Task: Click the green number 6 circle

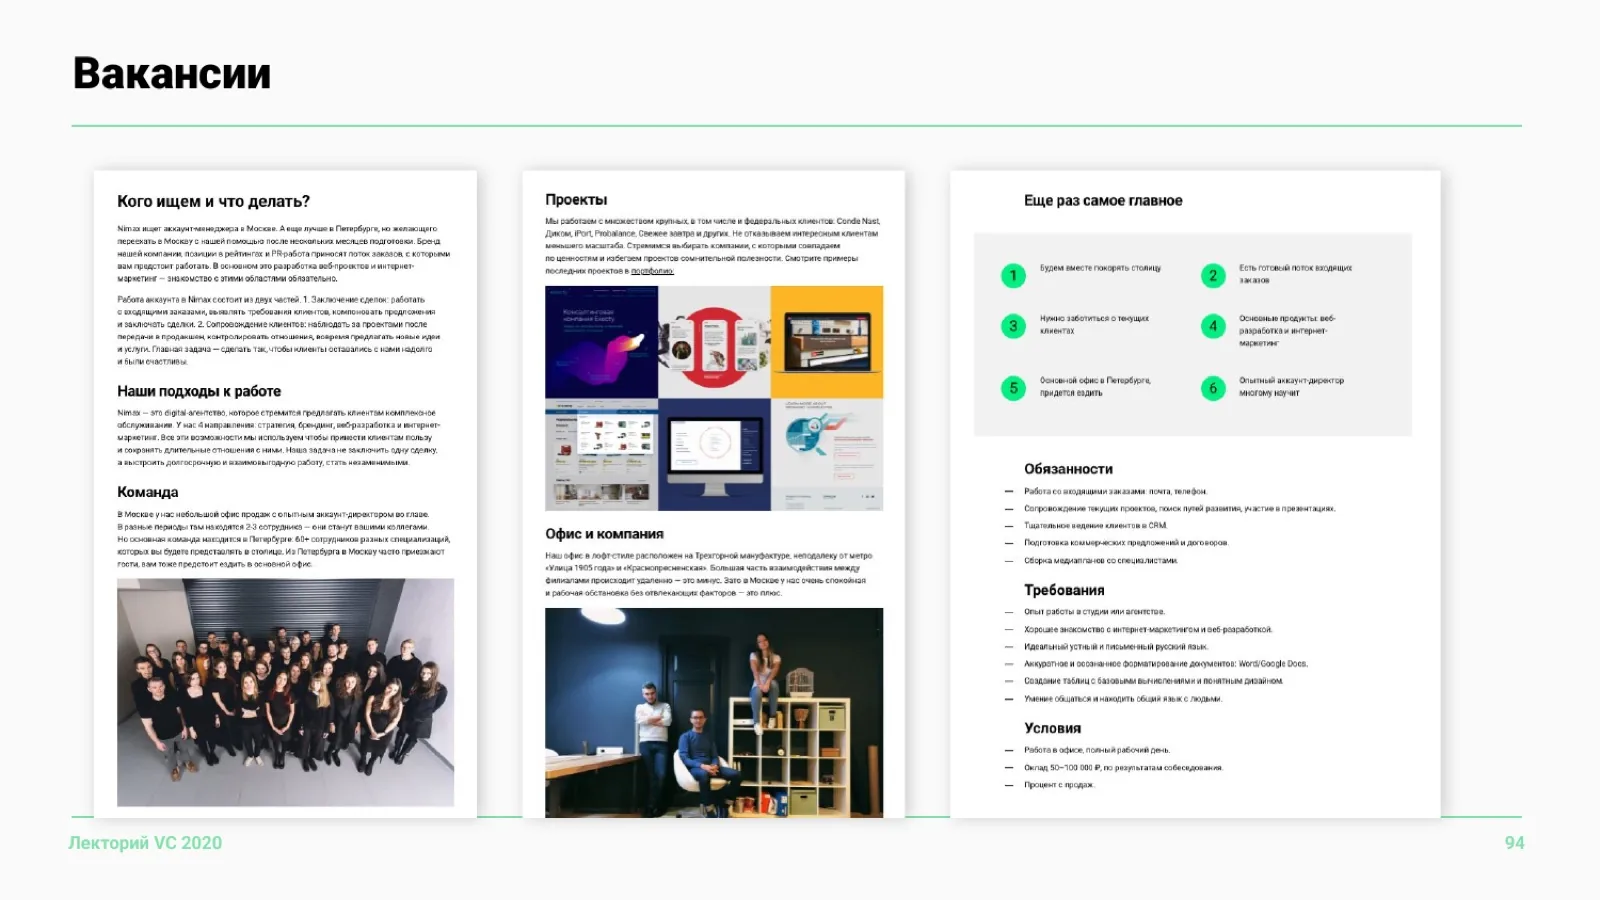Action: [1213, 388]
